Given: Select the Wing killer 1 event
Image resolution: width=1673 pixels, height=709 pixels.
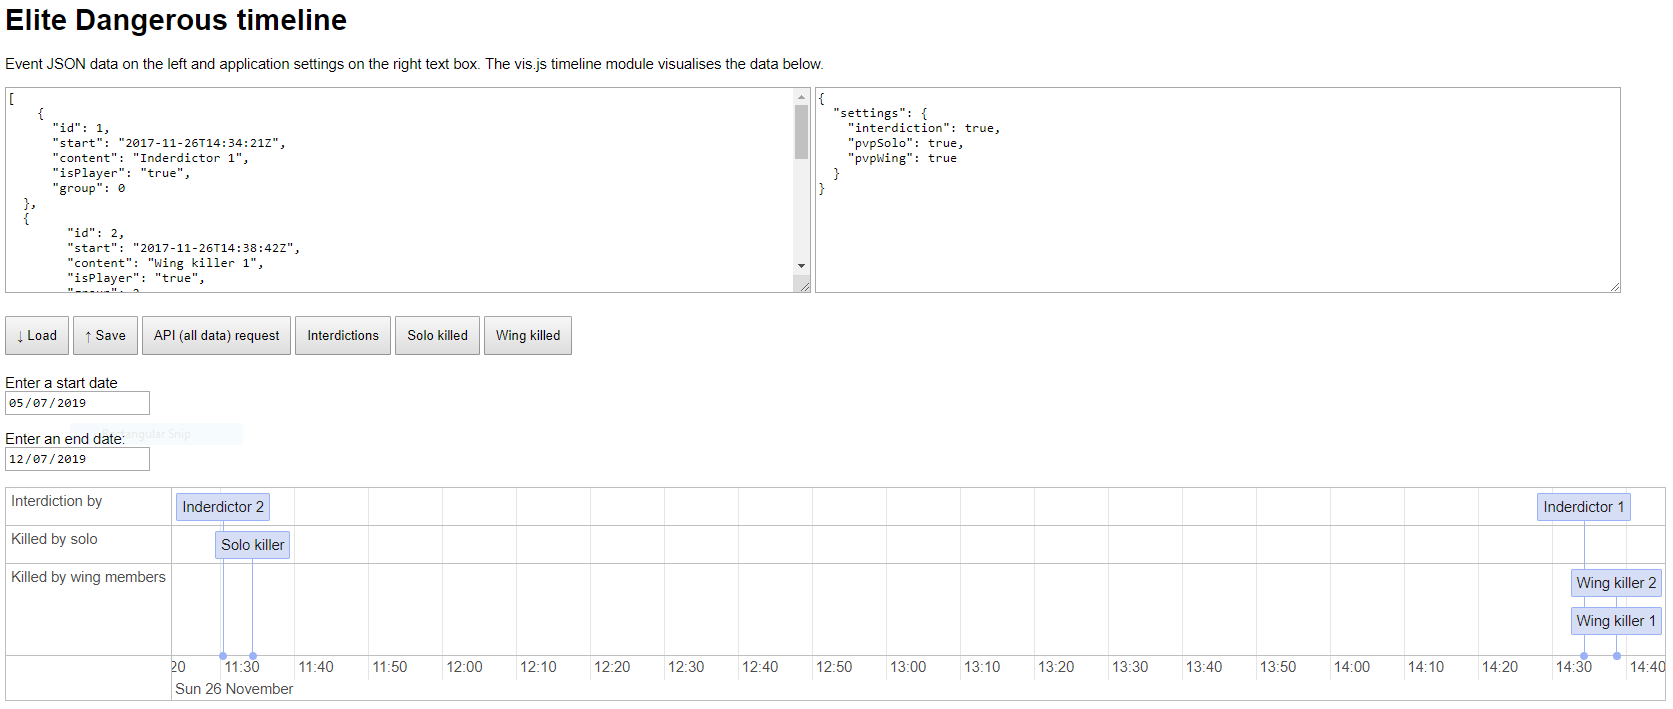Looking at the screenshot, I should [1615, 621].
